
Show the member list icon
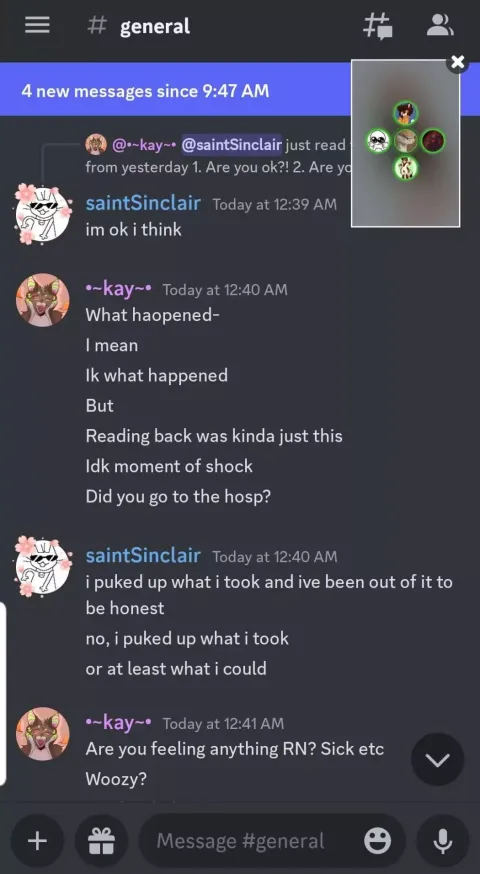coord(440,25)
